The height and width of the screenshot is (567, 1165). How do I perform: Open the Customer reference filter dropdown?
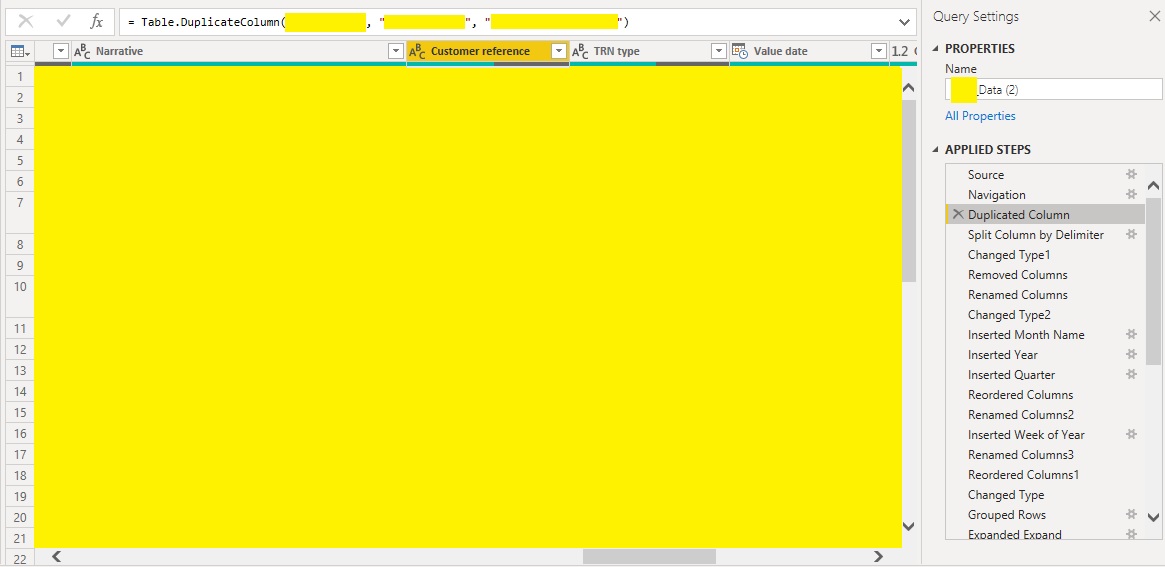[559, 51]
